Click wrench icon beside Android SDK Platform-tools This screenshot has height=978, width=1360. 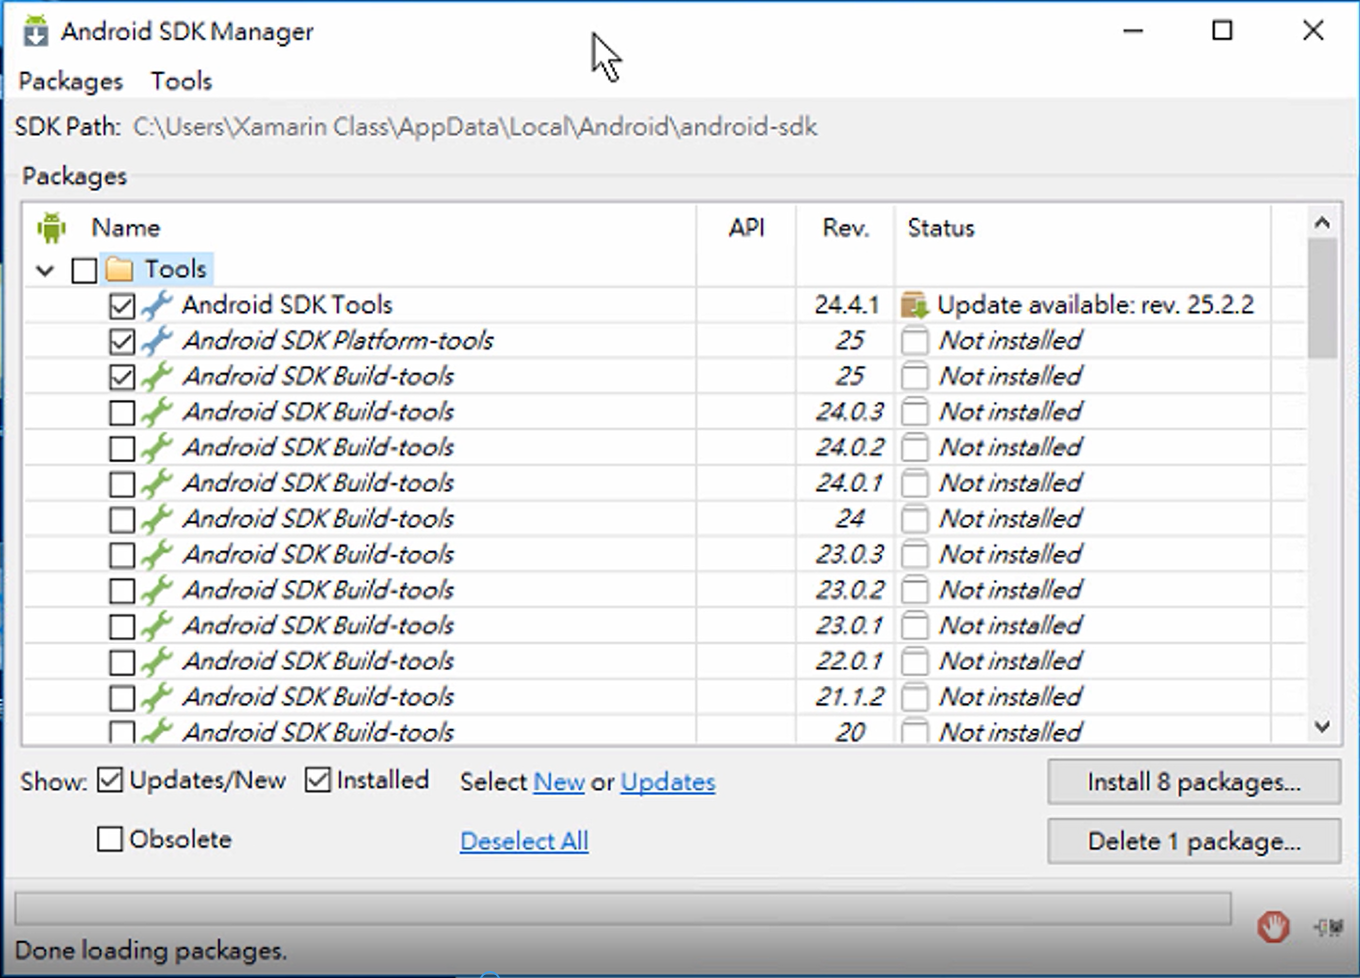pos(156,341)
